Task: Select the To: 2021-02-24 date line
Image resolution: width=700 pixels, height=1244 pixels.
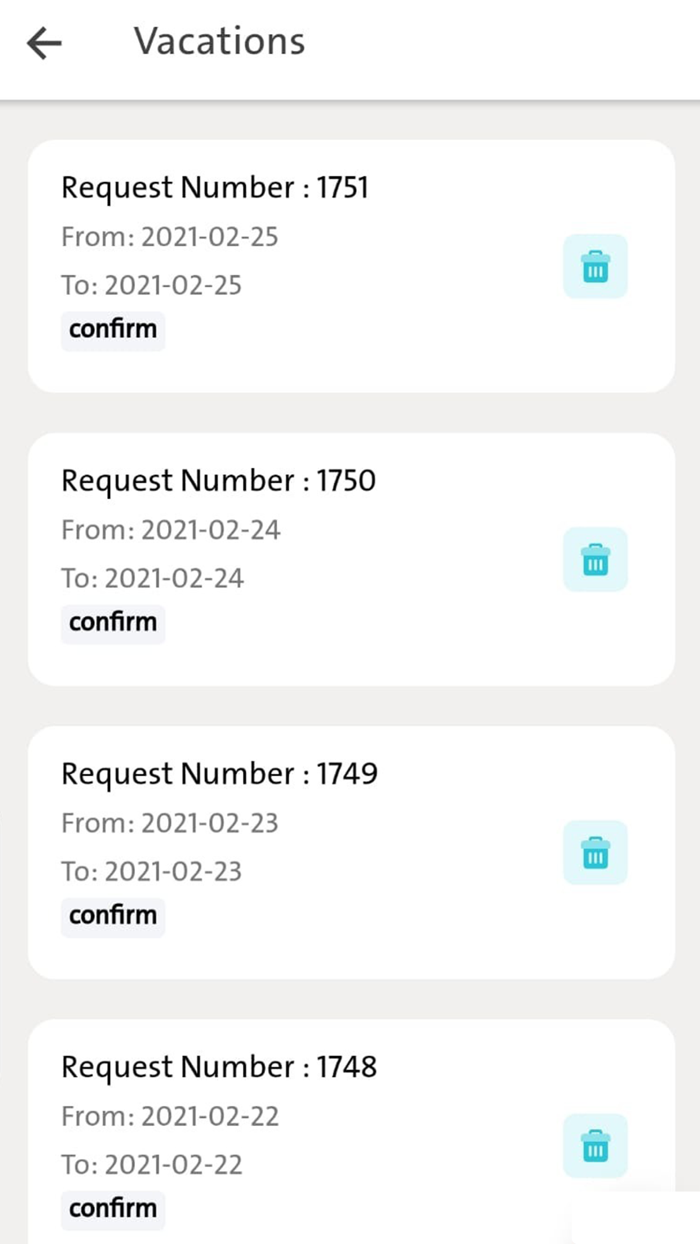Action: [x=152, y=578]
